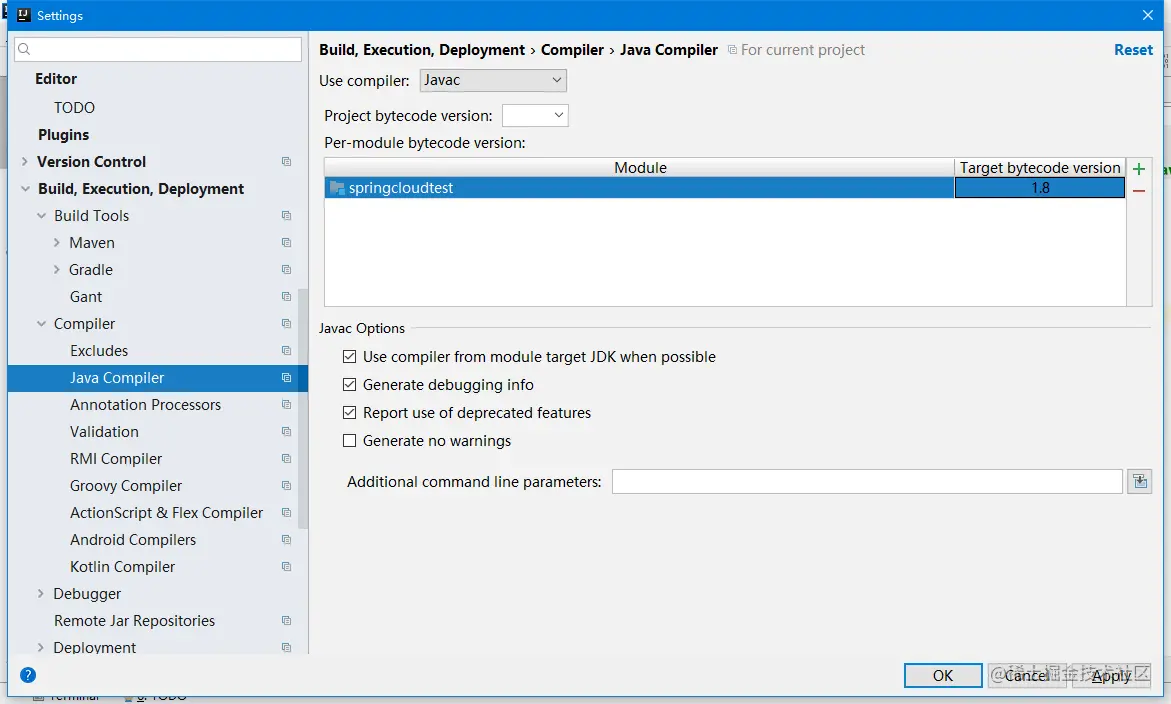Click the springcloudtest module folder icon
The width and height of the screenshot is (1171, 704).
point(337,188)
